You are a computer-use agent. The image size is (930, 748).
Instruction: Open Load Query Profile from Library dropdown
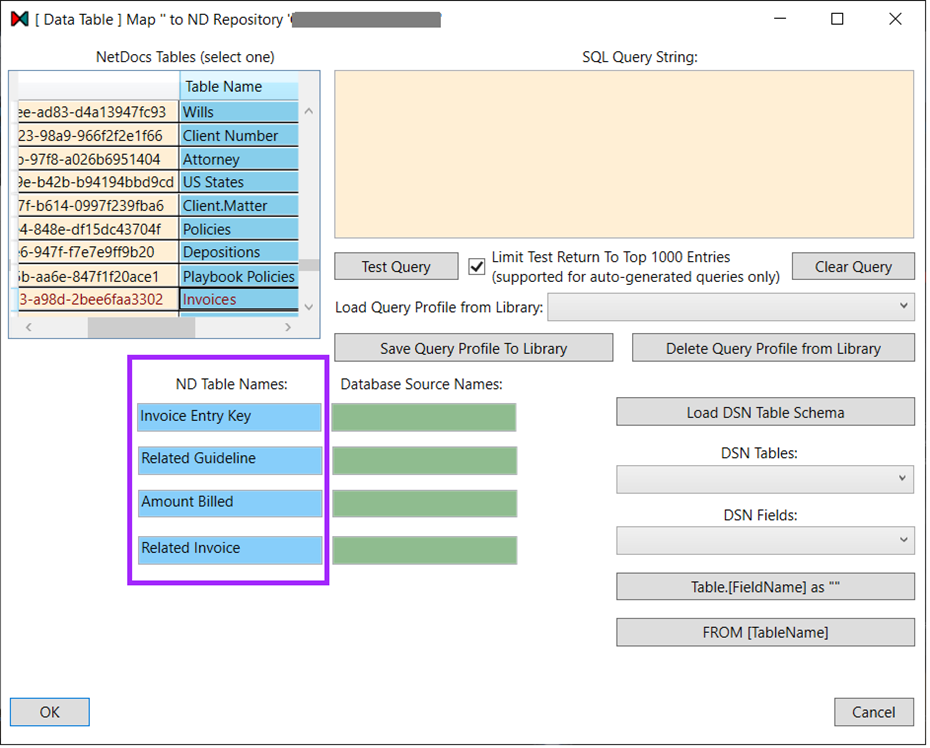pyautogui.click(x=730, y=307)
